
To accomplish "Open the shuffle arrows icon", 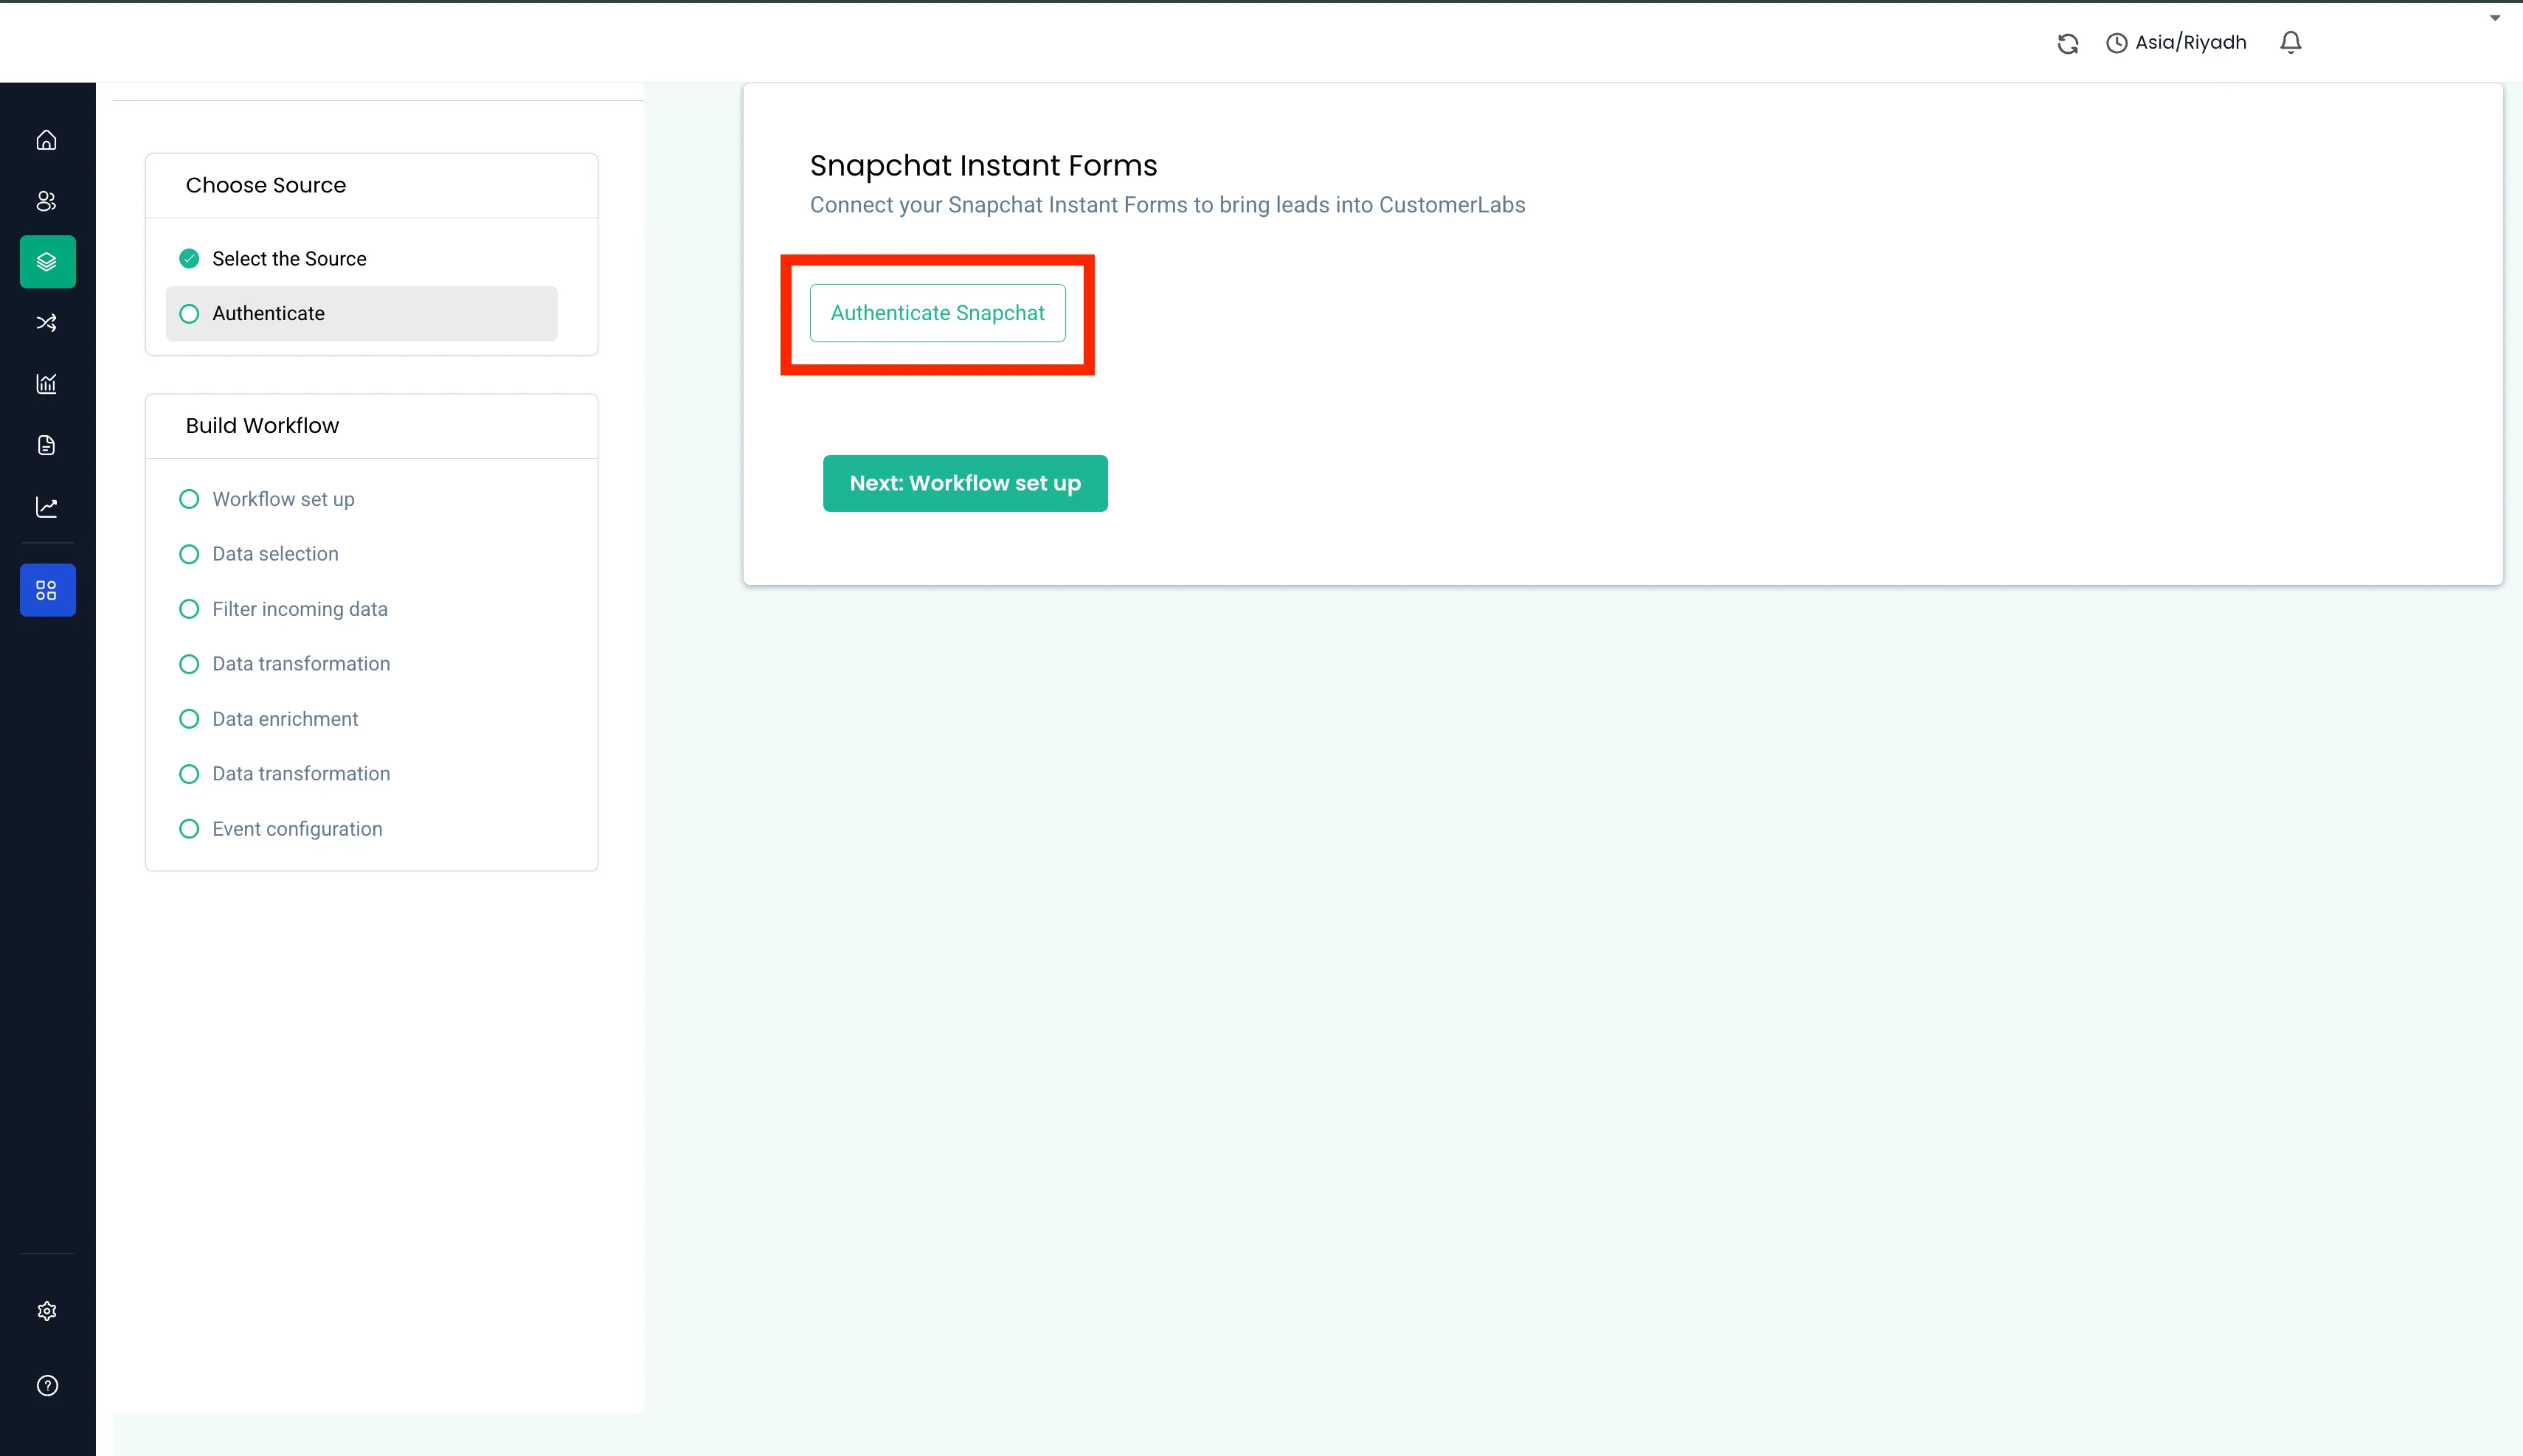I will pos(47,323).
